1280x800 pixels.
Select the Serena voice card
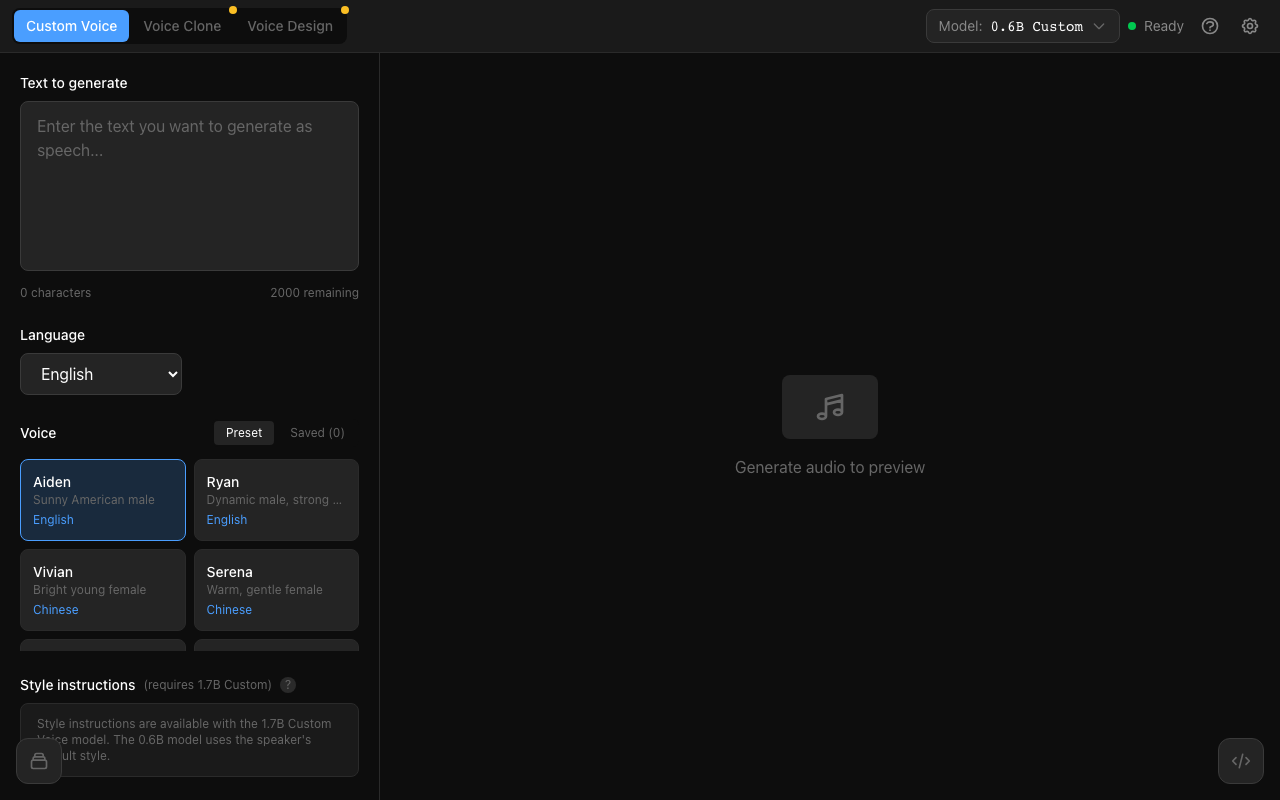click(x=276, y=590)
